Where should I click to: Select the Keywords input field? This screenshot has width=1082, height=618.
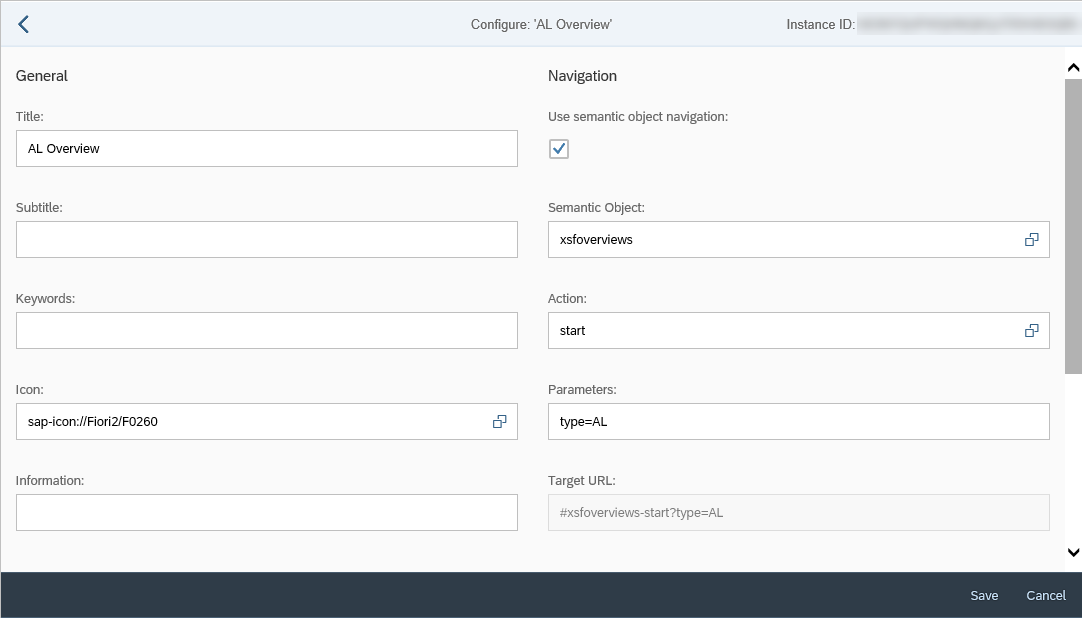[266, 331]
